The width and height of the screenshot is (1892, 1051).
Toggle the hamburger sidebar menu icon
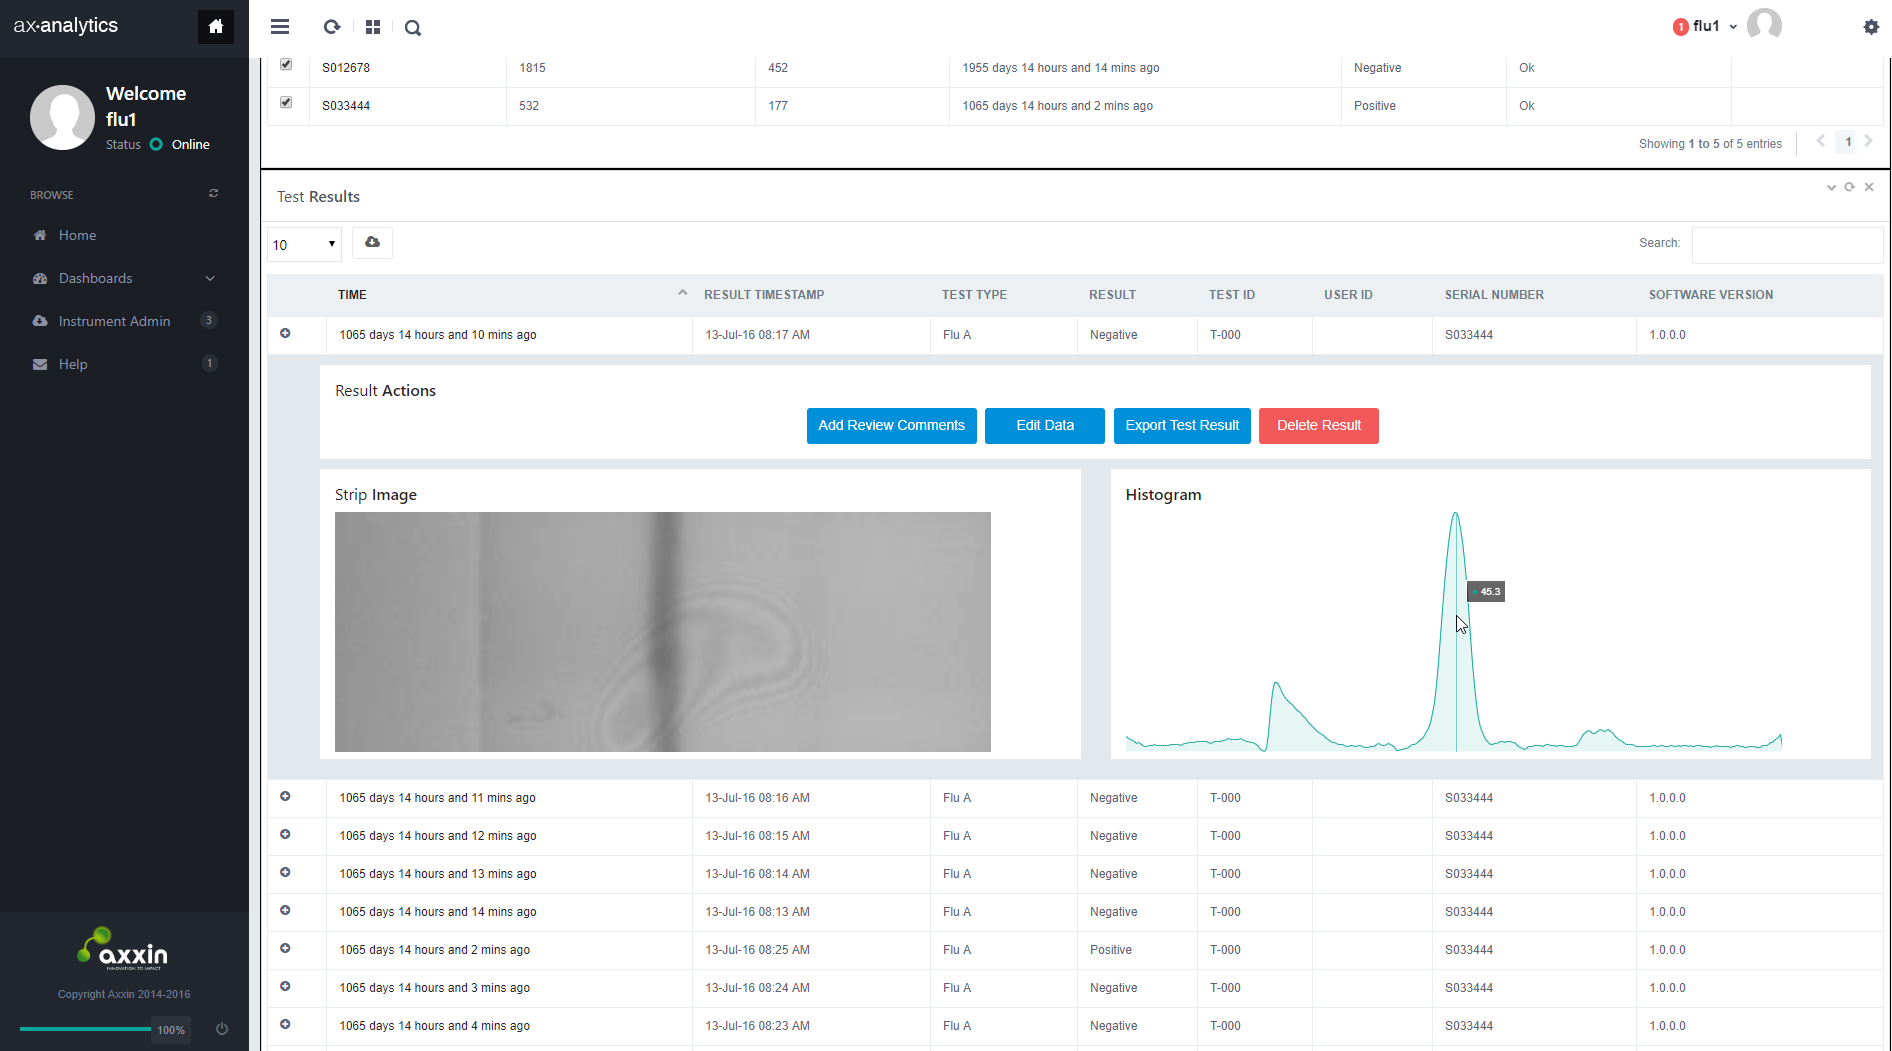(x=280, y=27)
